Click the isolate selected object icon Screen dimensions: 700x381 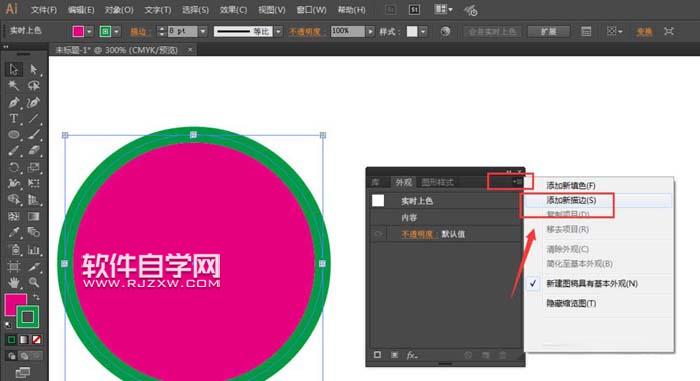(668, 31)
